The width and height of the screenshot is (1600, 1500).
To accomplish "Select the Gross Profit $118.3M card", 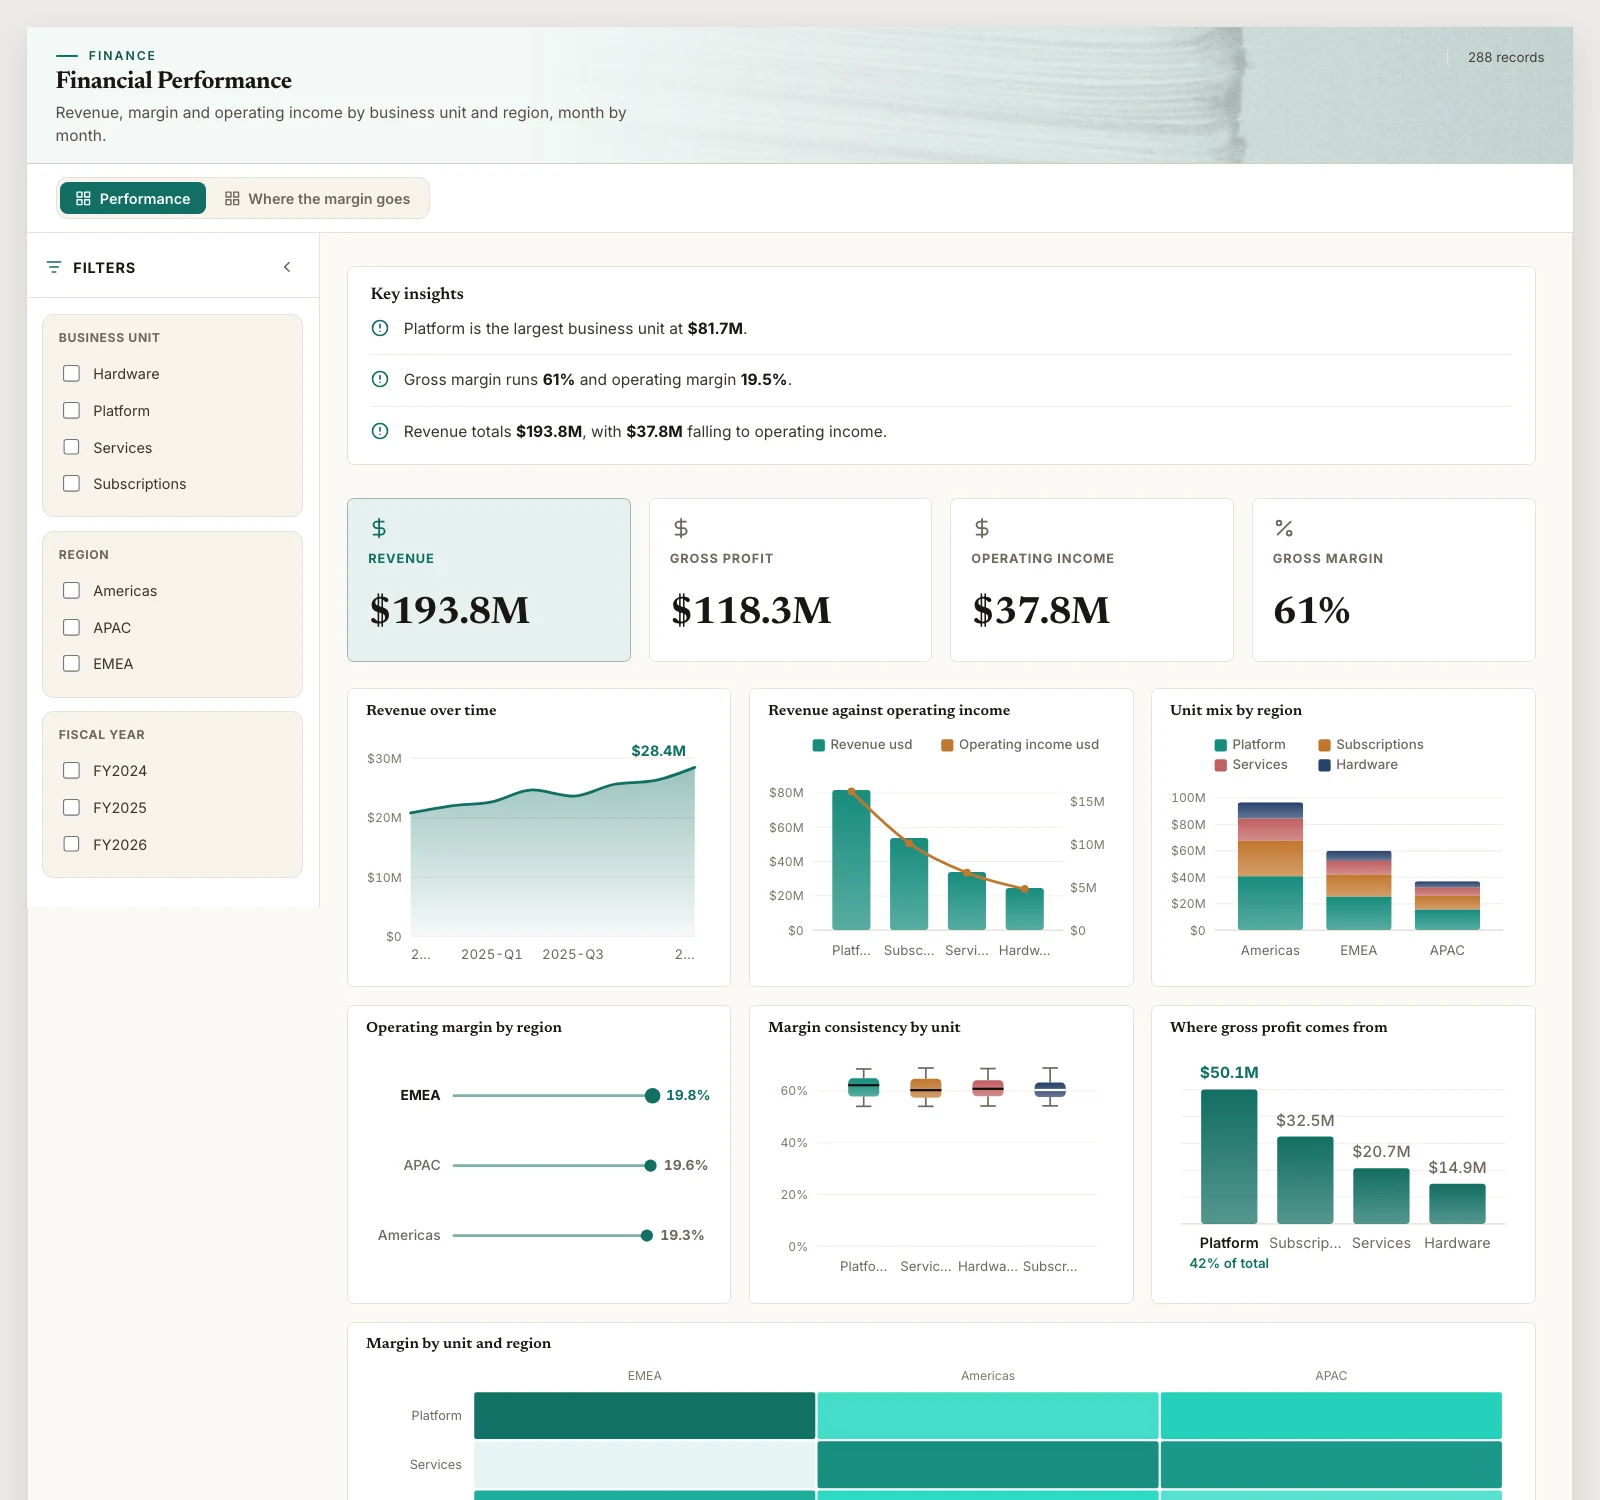I will pos(790,580).
